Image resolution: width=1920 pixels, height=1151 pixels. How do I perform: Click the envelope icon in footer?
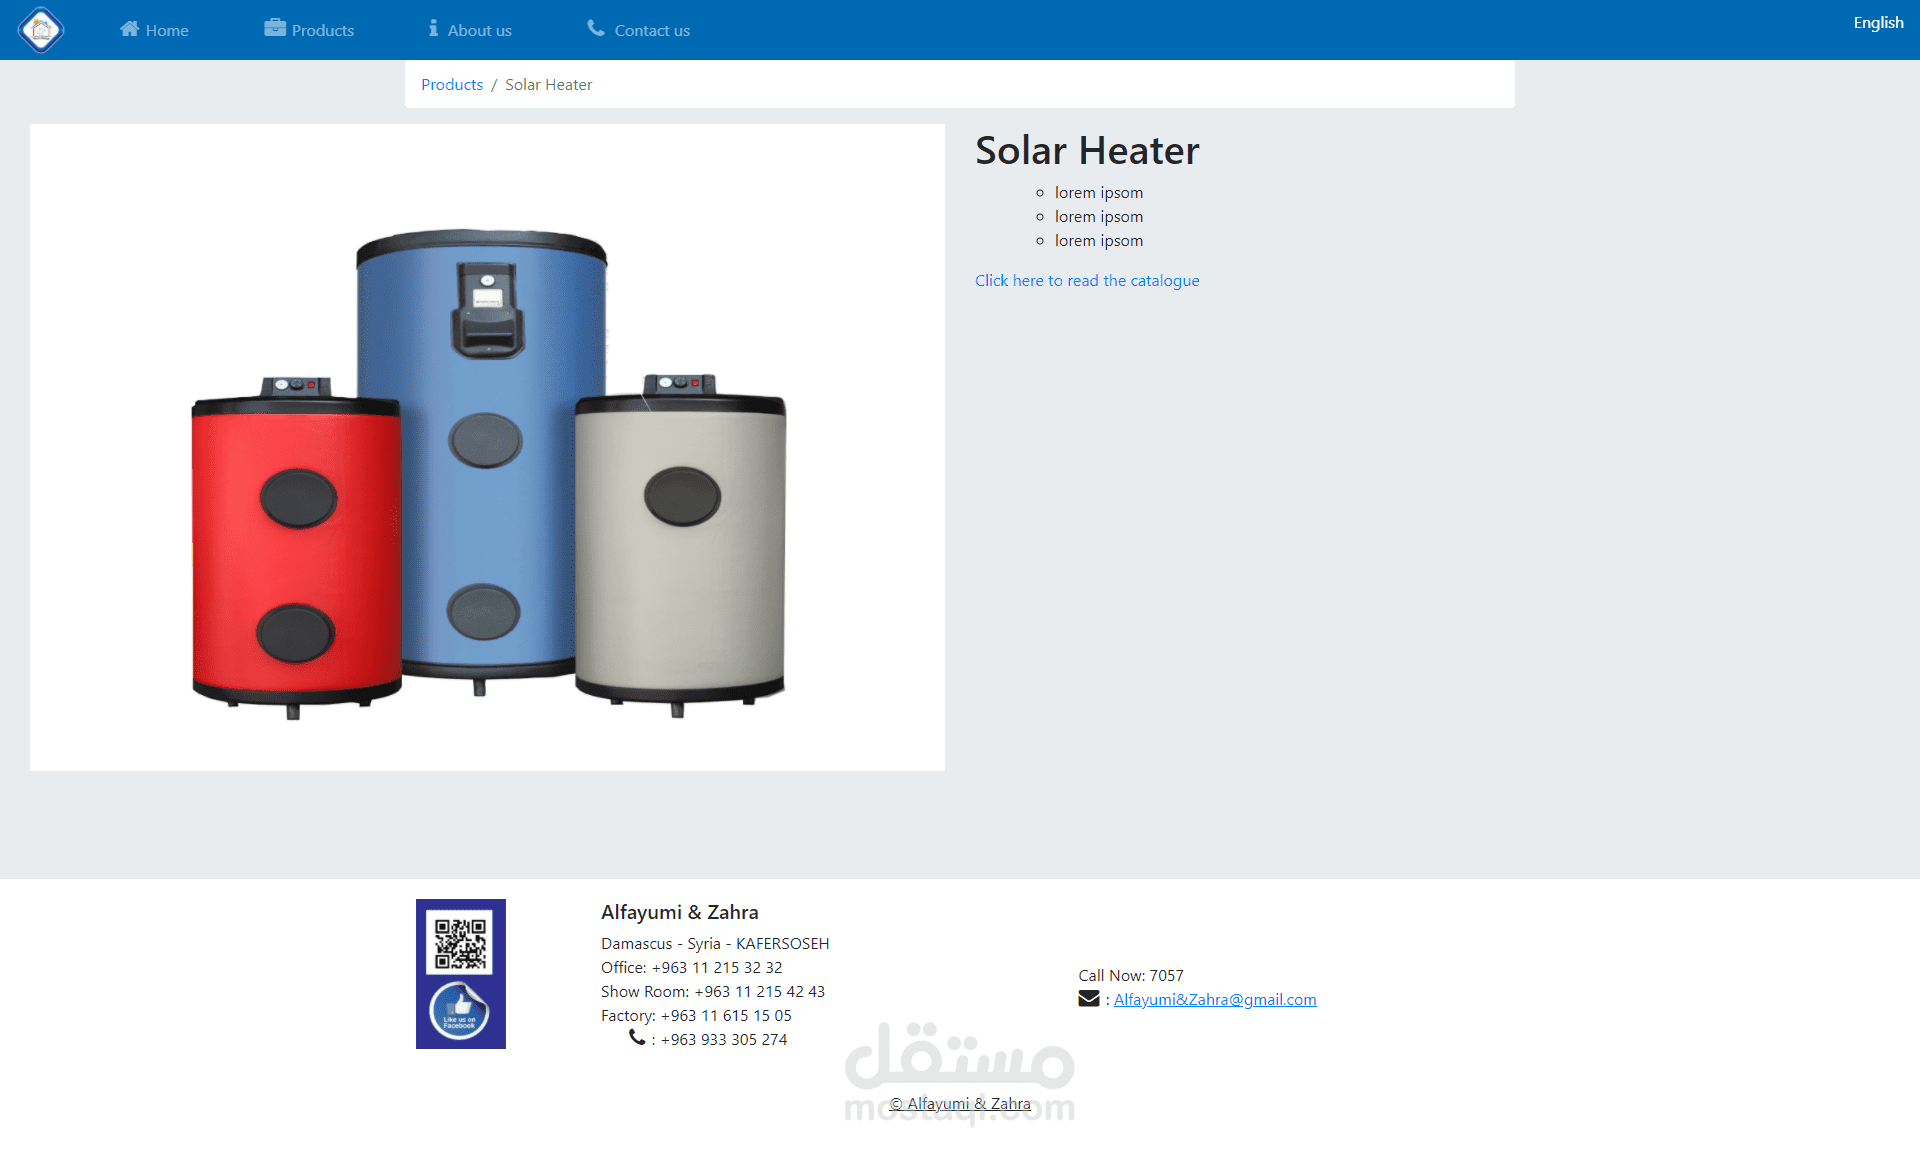tap(1089, 999)
